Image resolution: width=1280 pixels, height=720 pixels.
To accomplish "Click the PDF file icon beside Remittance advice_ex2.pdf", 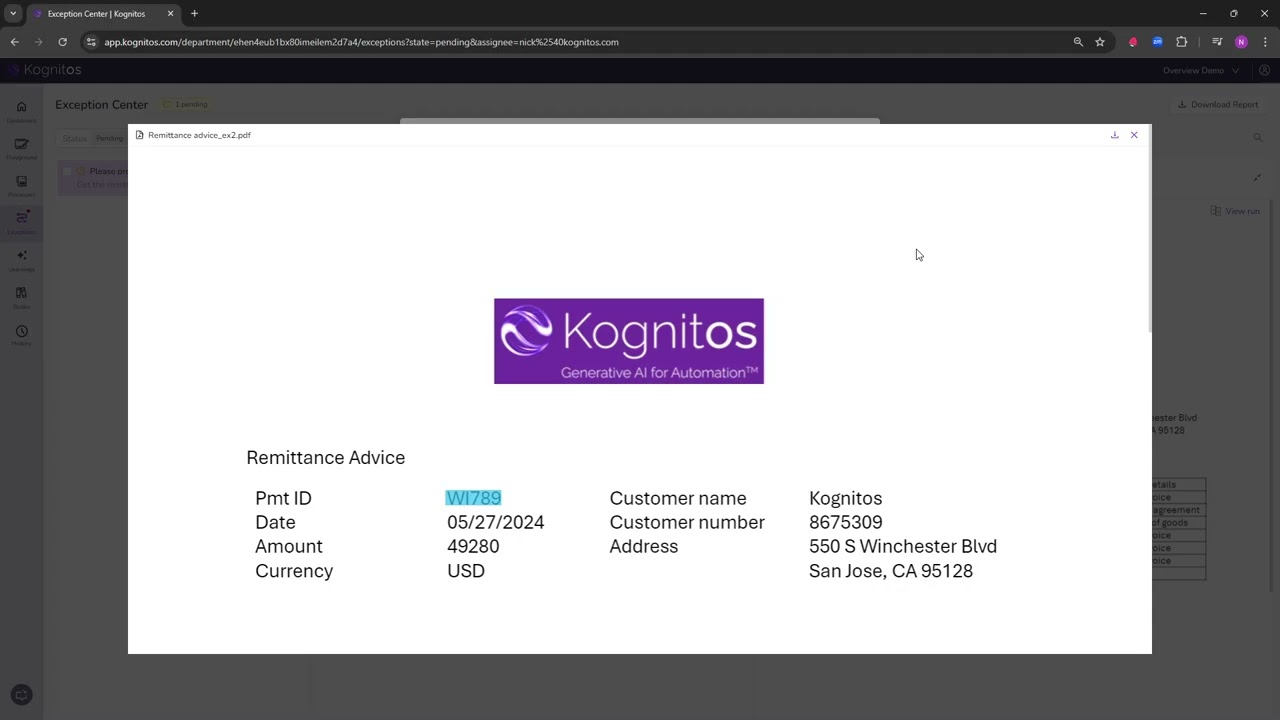I will (140, 135).
